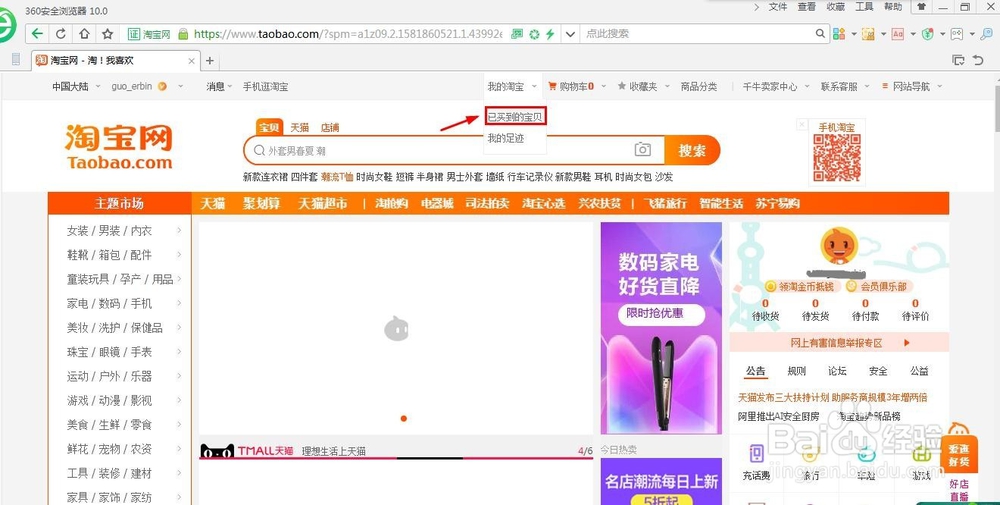1000x505 pixels.
Task: Click the orange user avatar icon
Action: coord(839,245)
